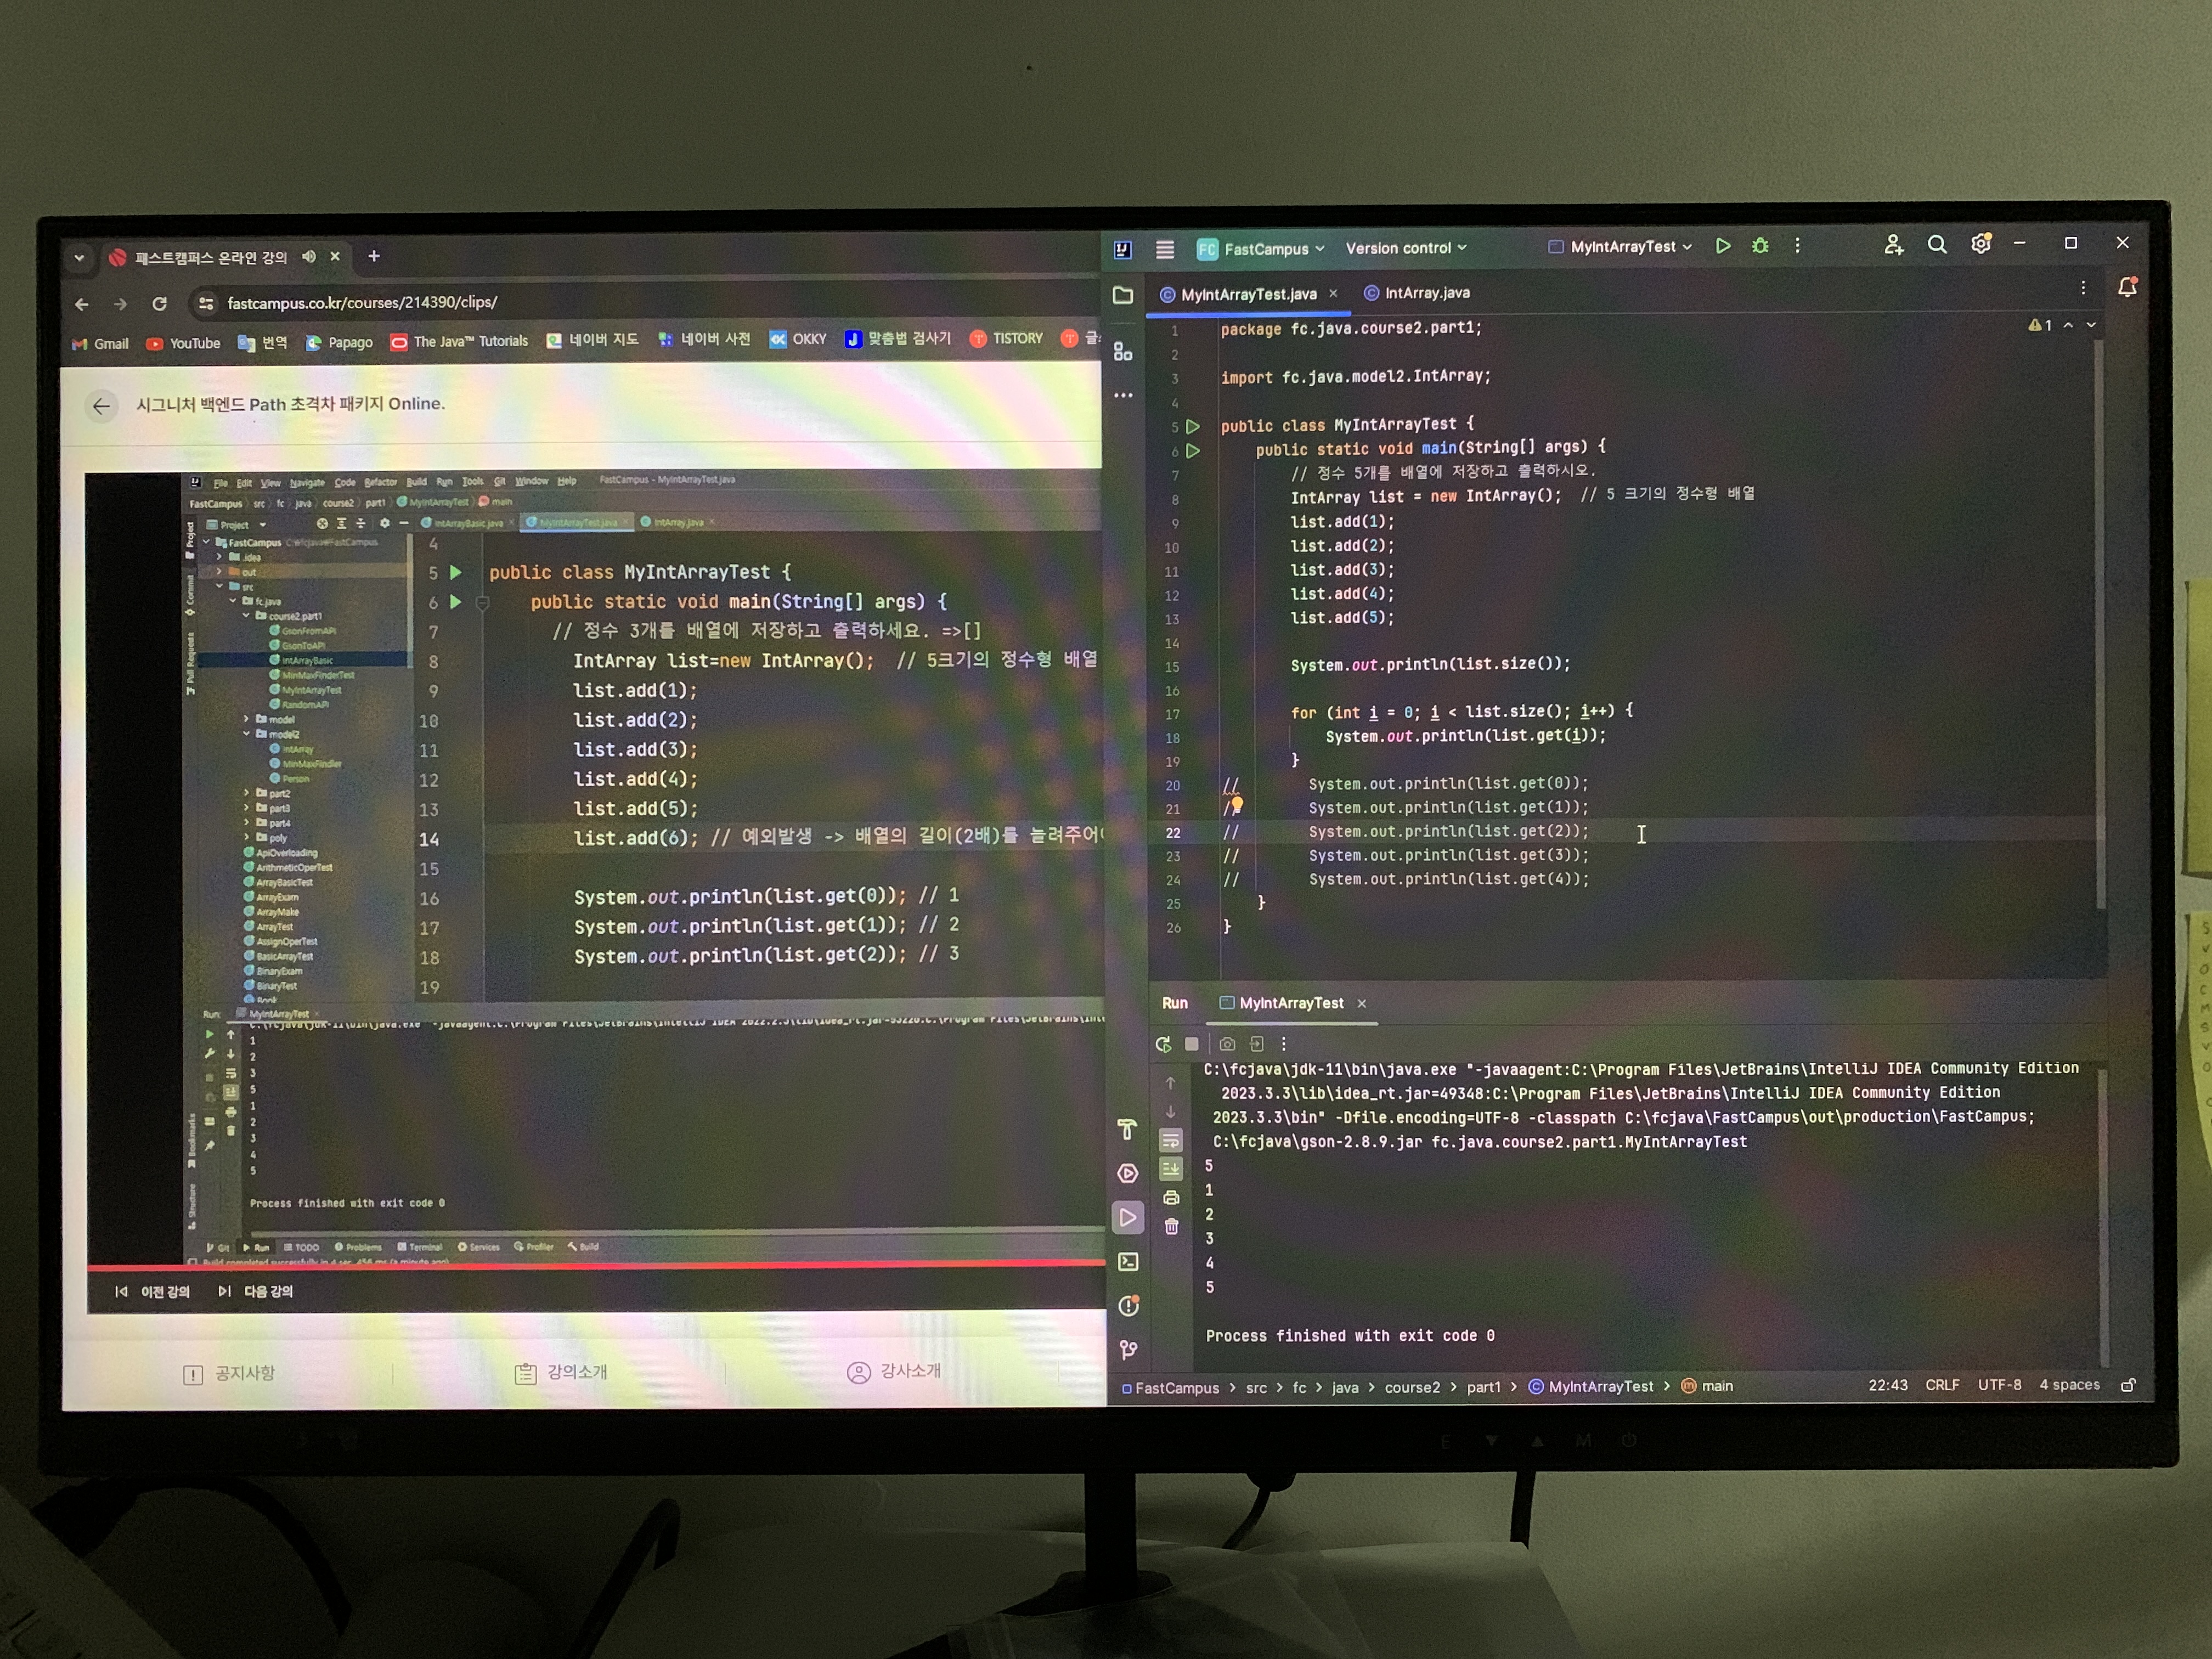The height and width of the screenshot is (1659, 2212).
Task: Open the FastCampus project dropdown
Action: point(1262,249)
